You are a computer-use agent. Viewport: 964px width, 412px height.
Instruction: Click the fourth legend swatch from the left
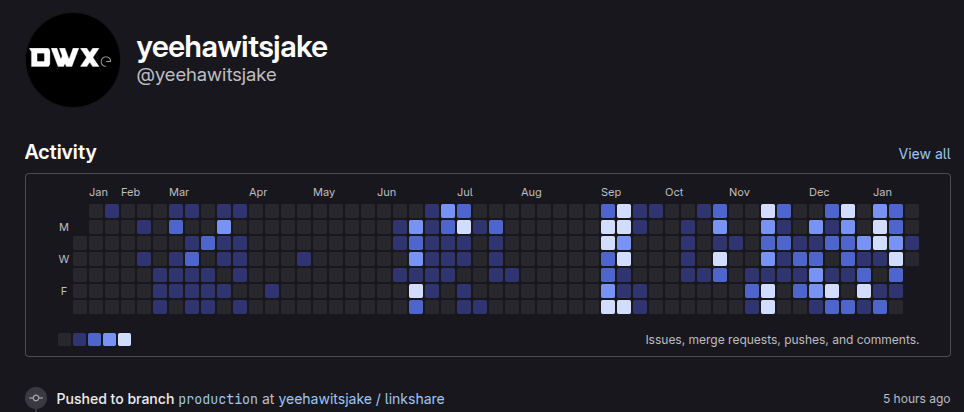pyautogui.click(x=110, y=340)
